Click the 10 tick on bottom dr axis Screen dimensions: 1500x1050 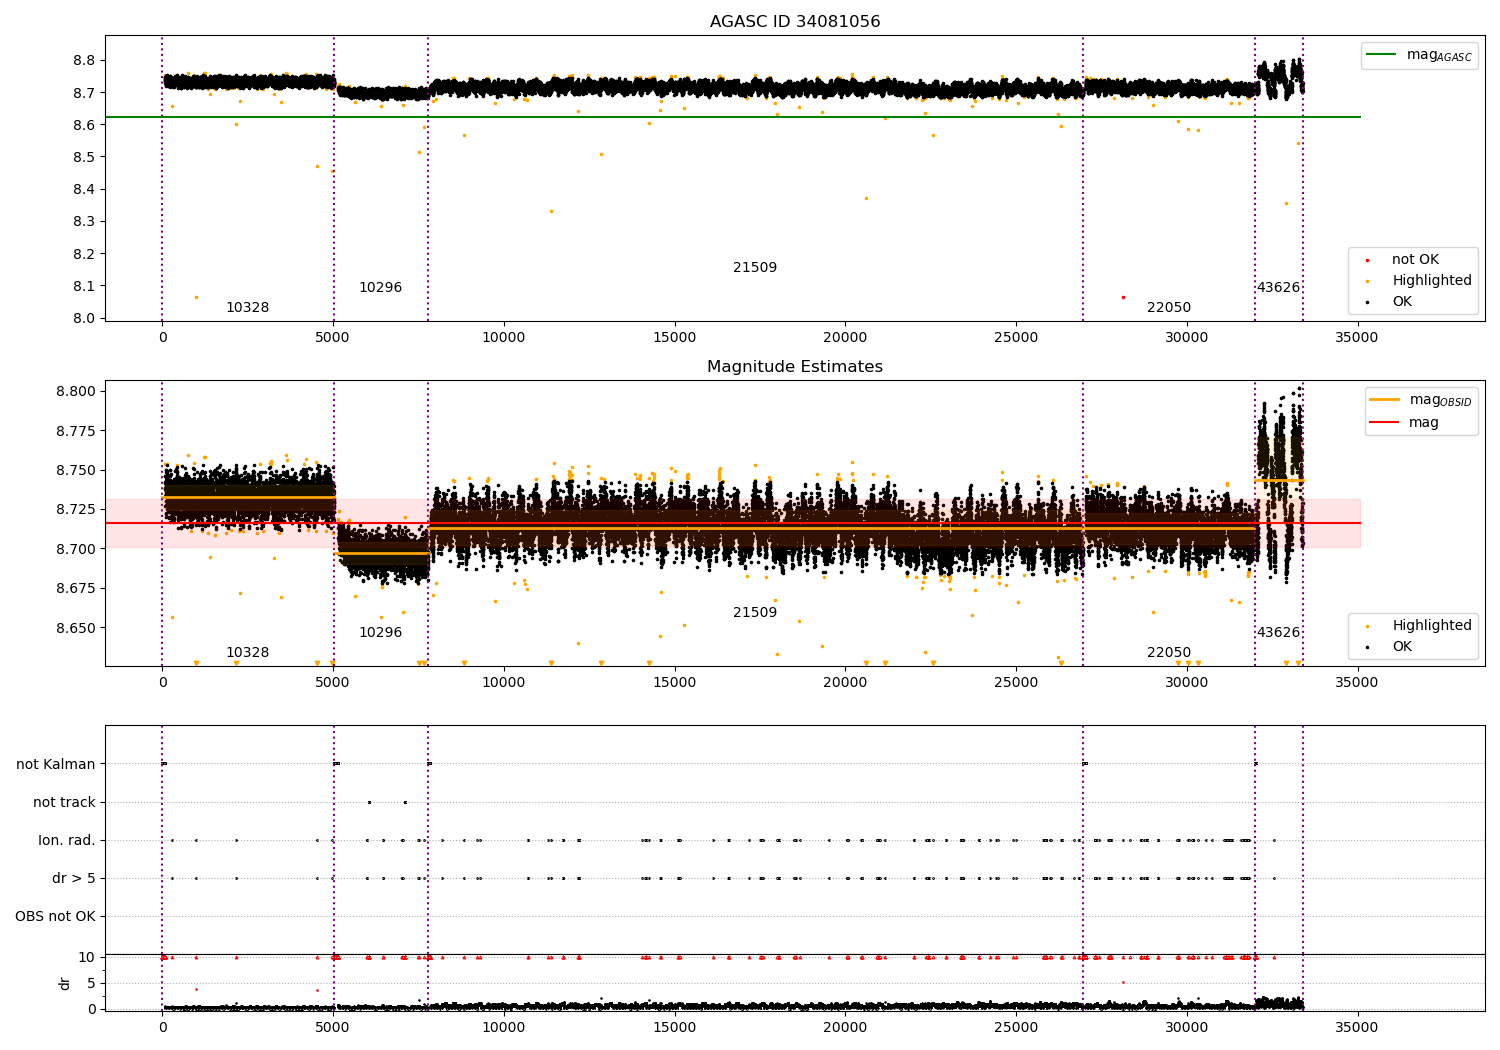(x=87, y=958)
